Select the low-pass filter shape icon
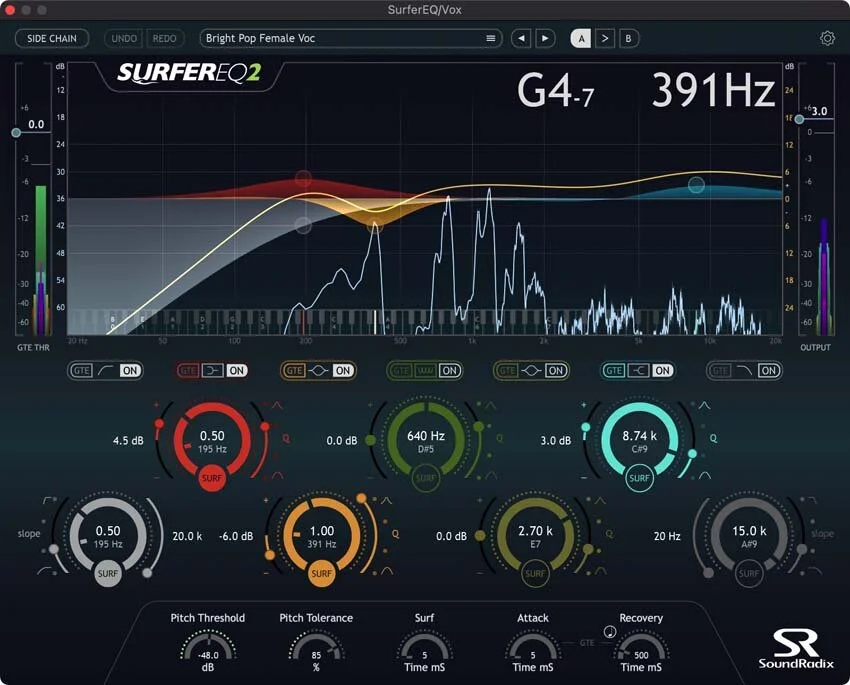 pos(744,371)
